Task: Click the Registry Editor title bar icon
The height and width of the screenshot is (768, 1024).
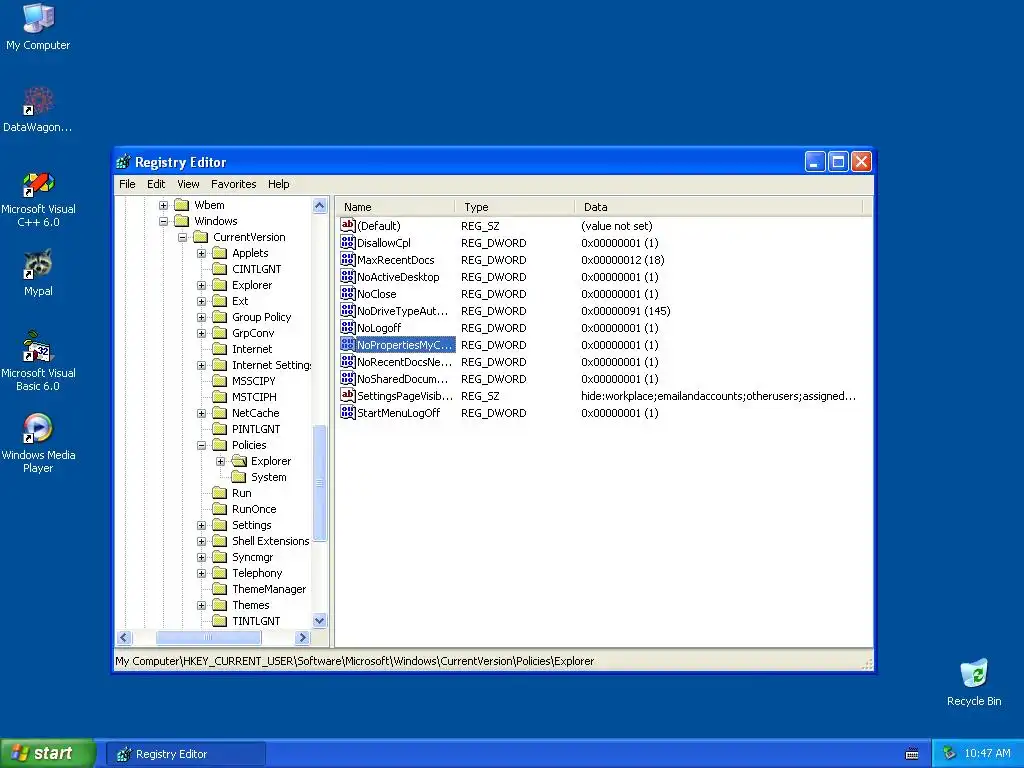Action: 123,162
